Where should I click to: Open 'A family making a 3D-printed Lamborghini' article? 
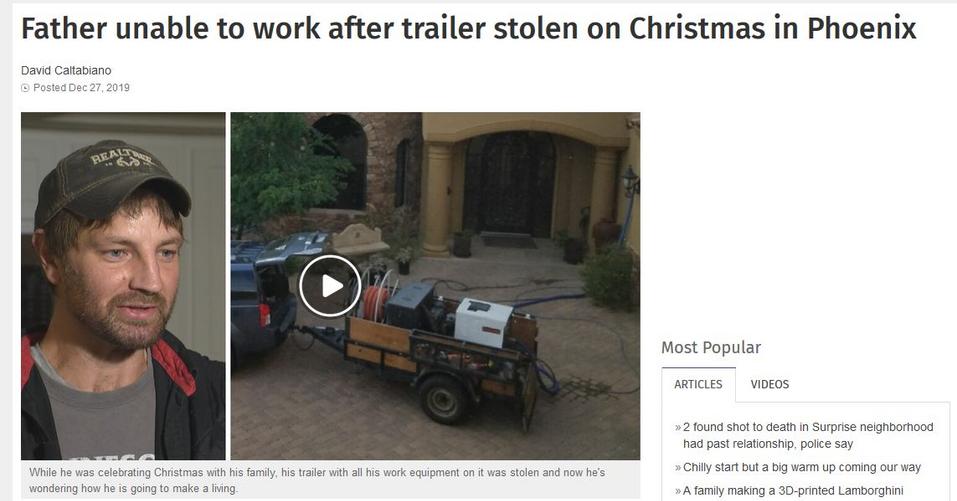coord(793,491)
